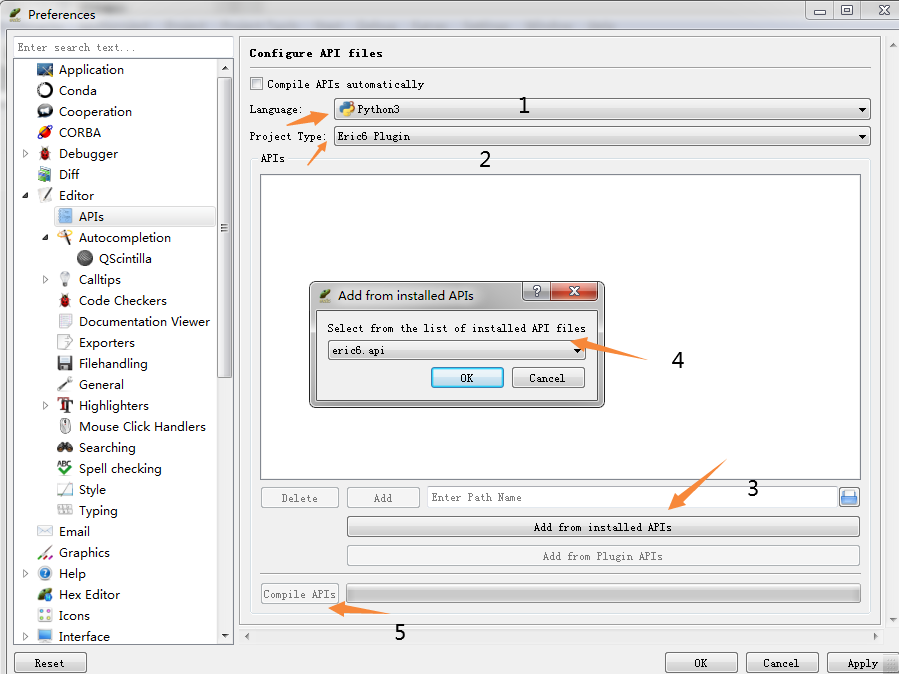Expand the Debugger tree node

point(25,154)
